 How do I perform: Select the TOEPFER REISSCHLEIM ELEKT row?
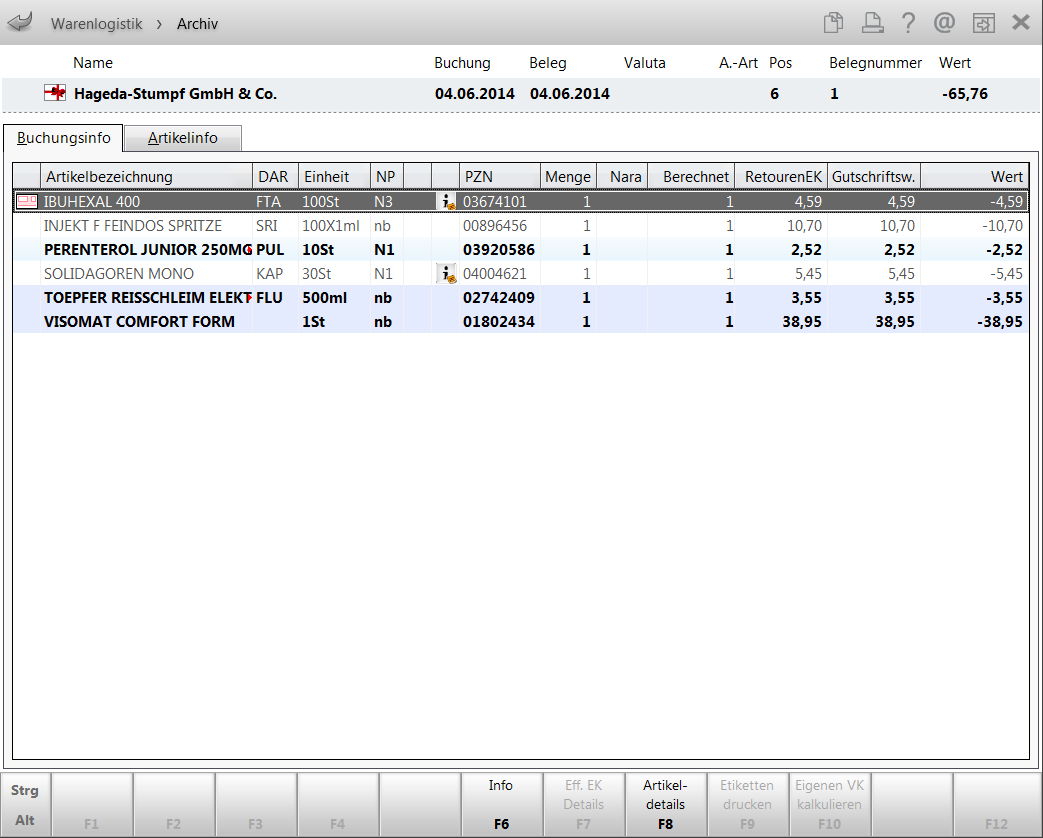pos(521,297)
